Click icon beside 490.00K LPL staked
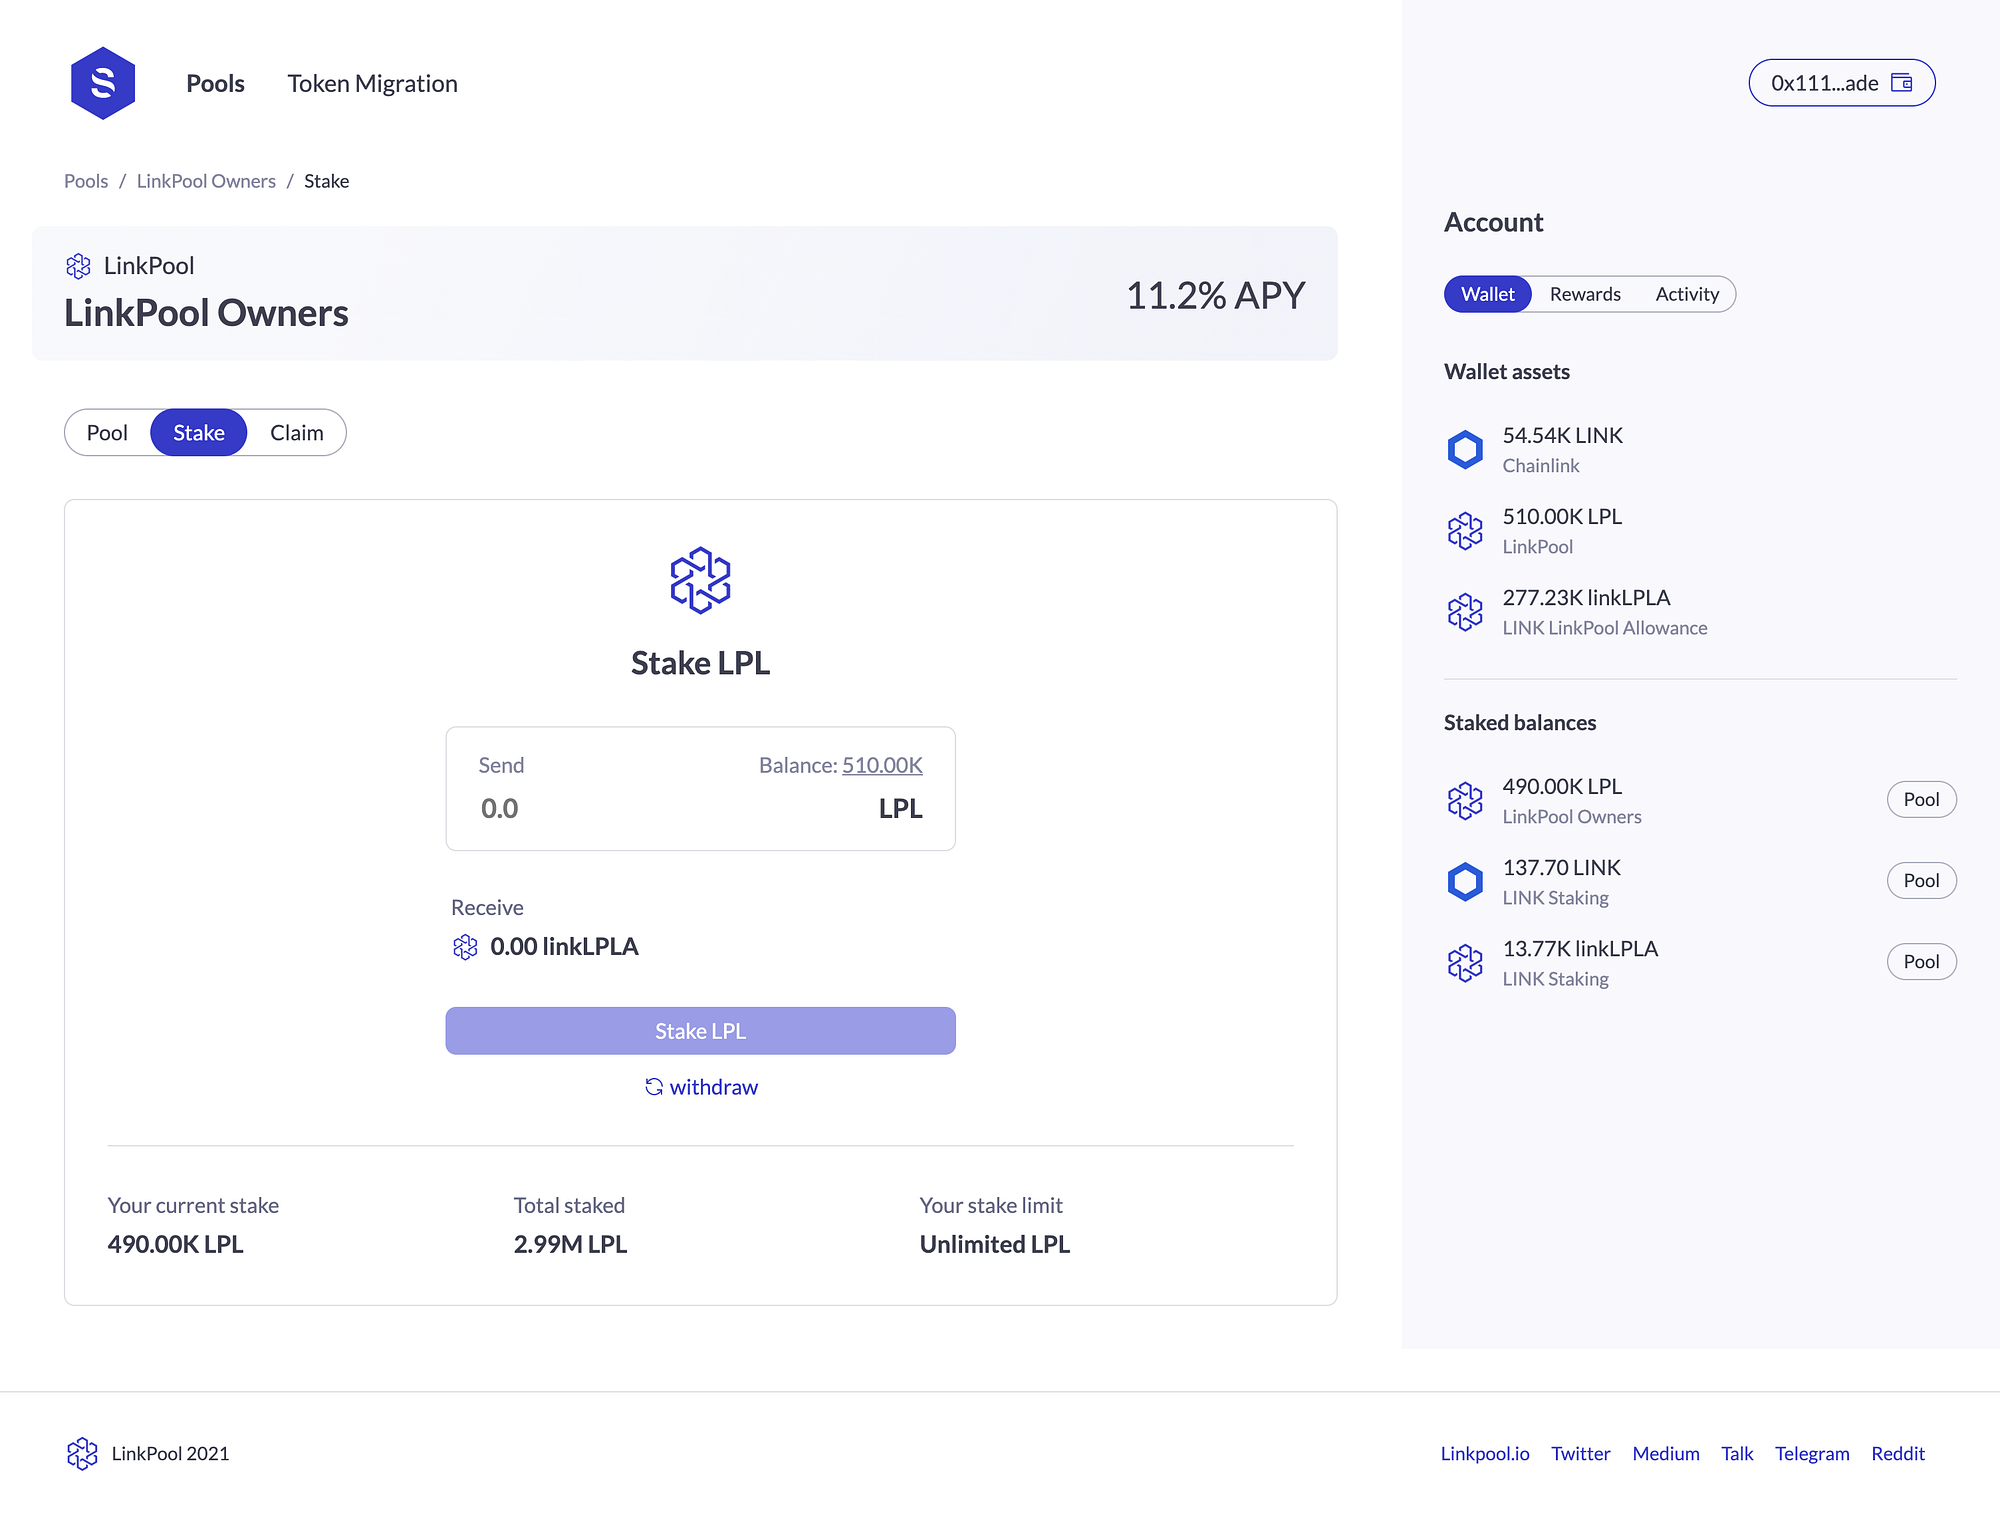This screenshot has width=2000, height=1515. [1465, 801]
